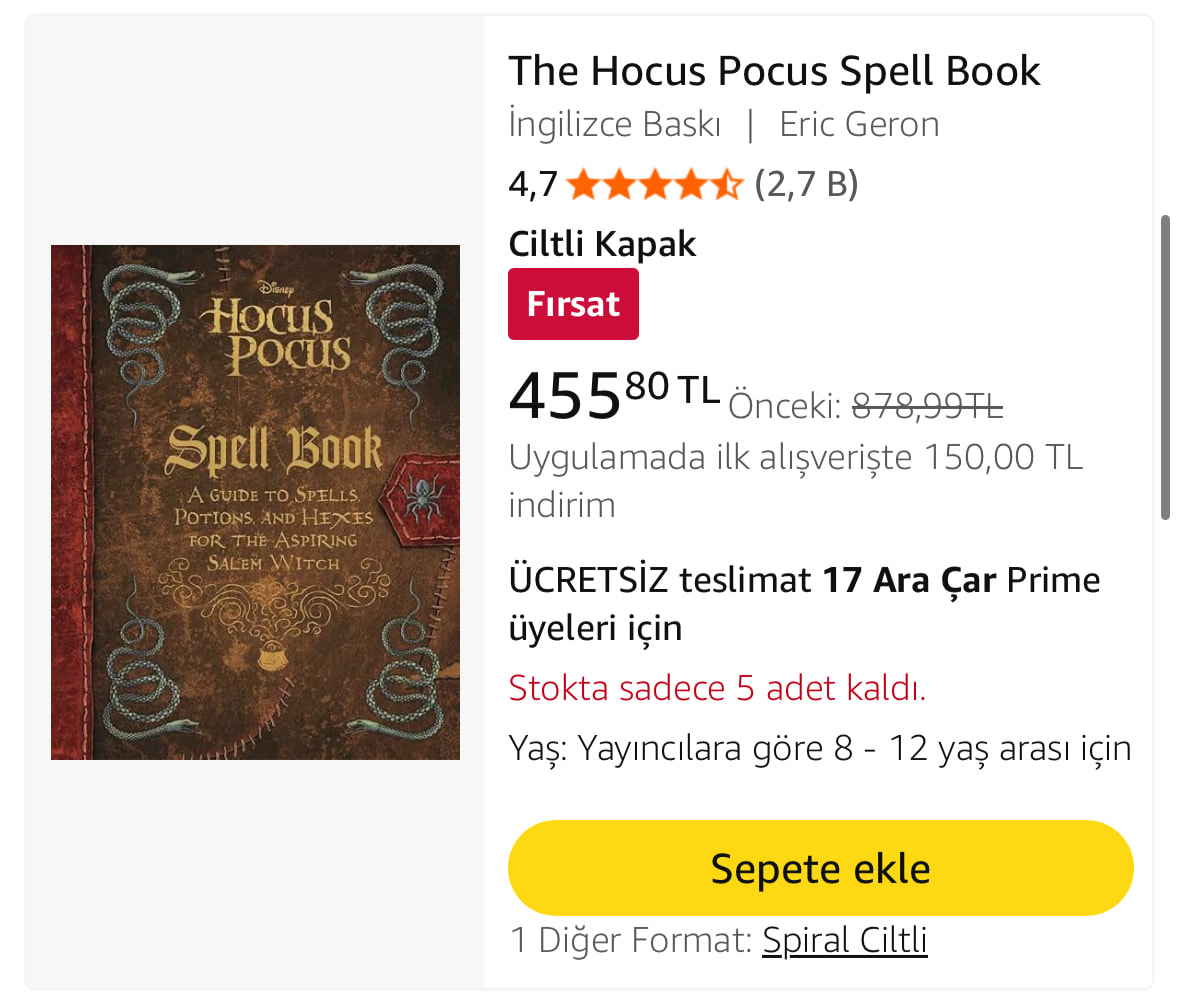Click the İngilizce Baskı edition label
The image size is (1179, 1000).
click(x=614, y=125)
